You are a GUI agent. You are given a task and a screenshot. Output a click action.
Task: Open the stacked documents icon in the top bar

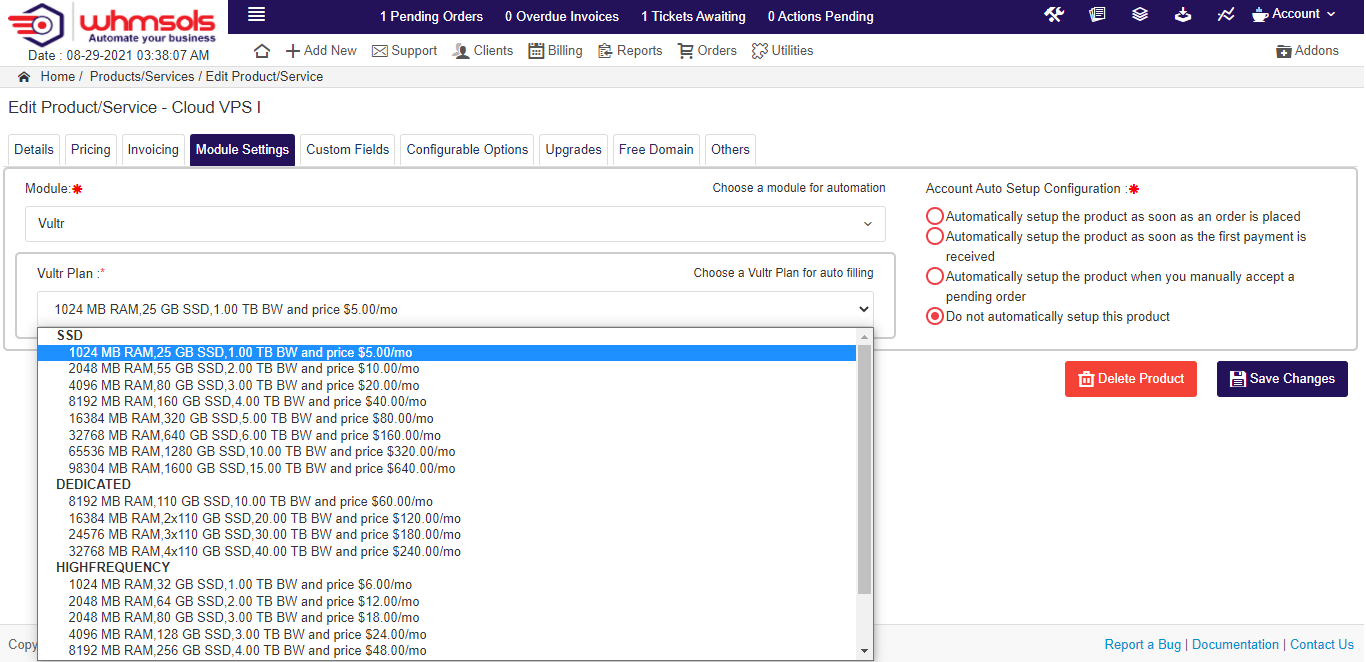(x=1097, y=15)
